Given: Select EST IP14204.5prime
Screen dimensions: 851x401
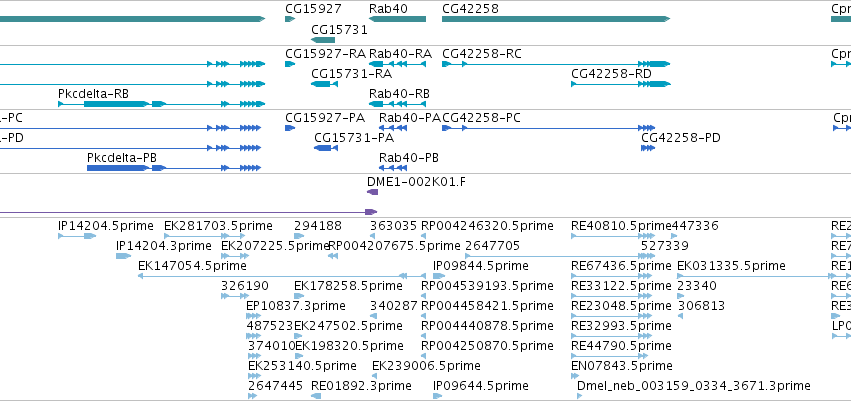Looking at the screenshot, I should click(x=77, y=235).
